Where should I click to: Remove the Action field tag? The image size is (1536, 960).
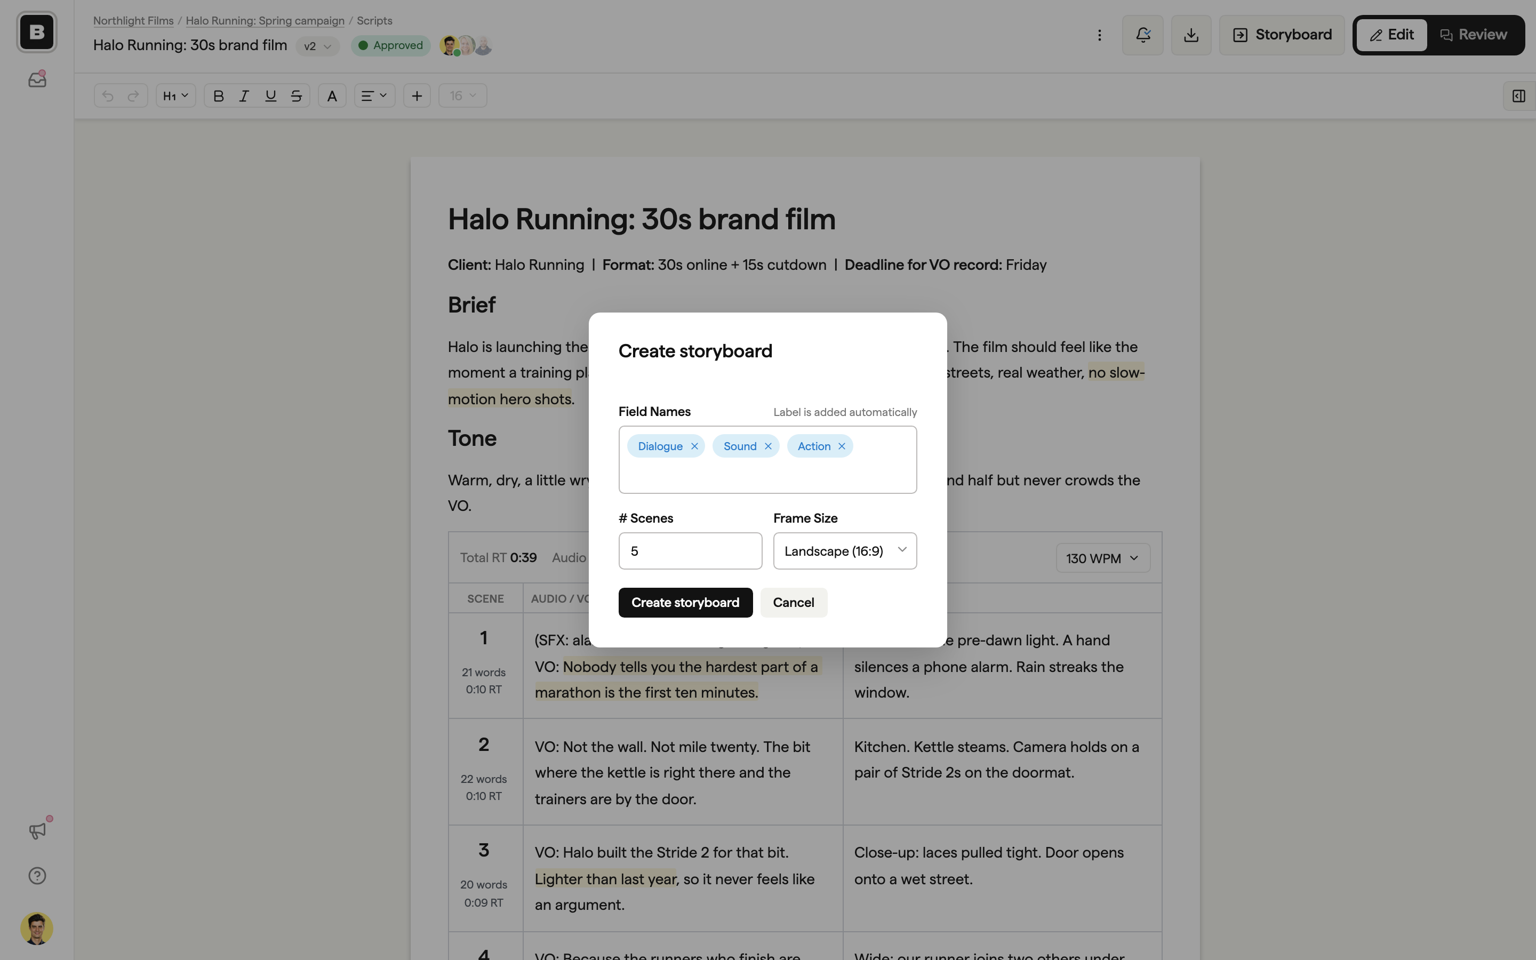point(842,446)
